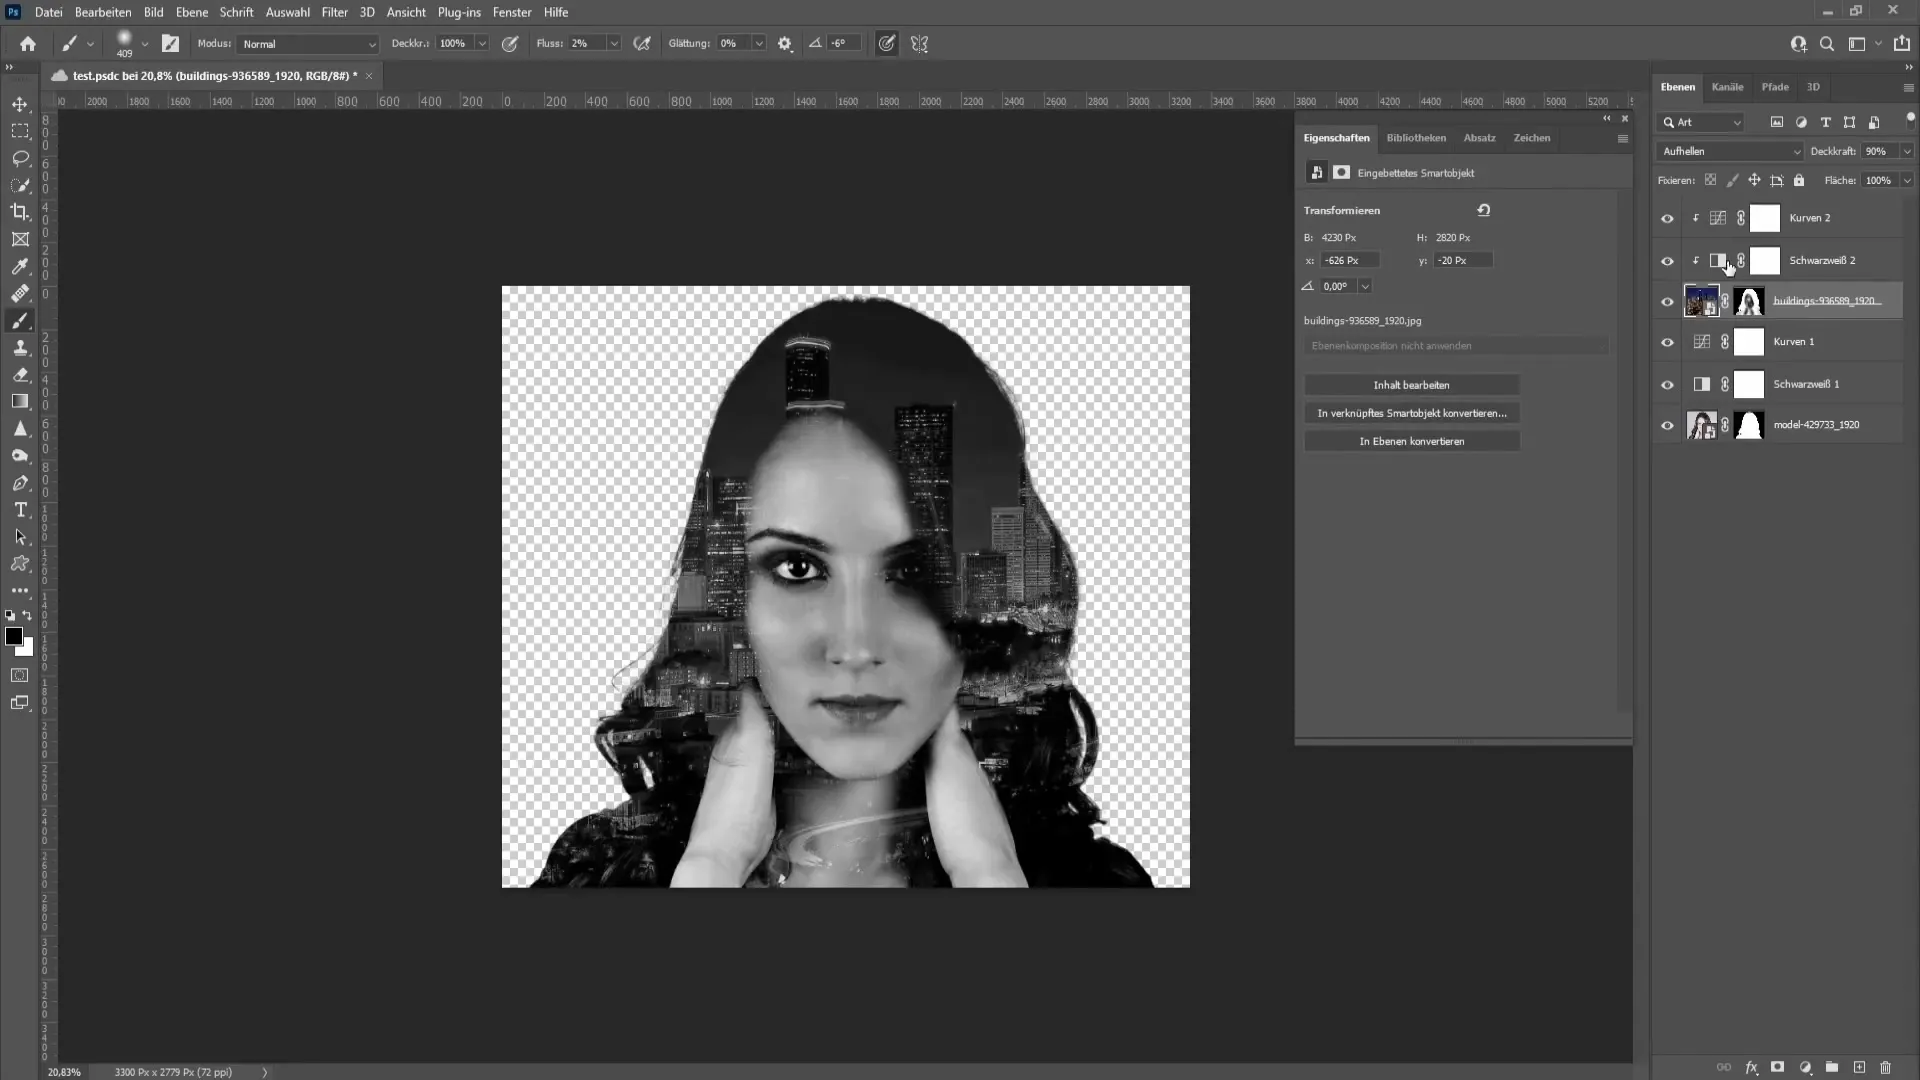Select the Move tool
The height and width of the screenshot is (1080, 1920).
point(20,102)
